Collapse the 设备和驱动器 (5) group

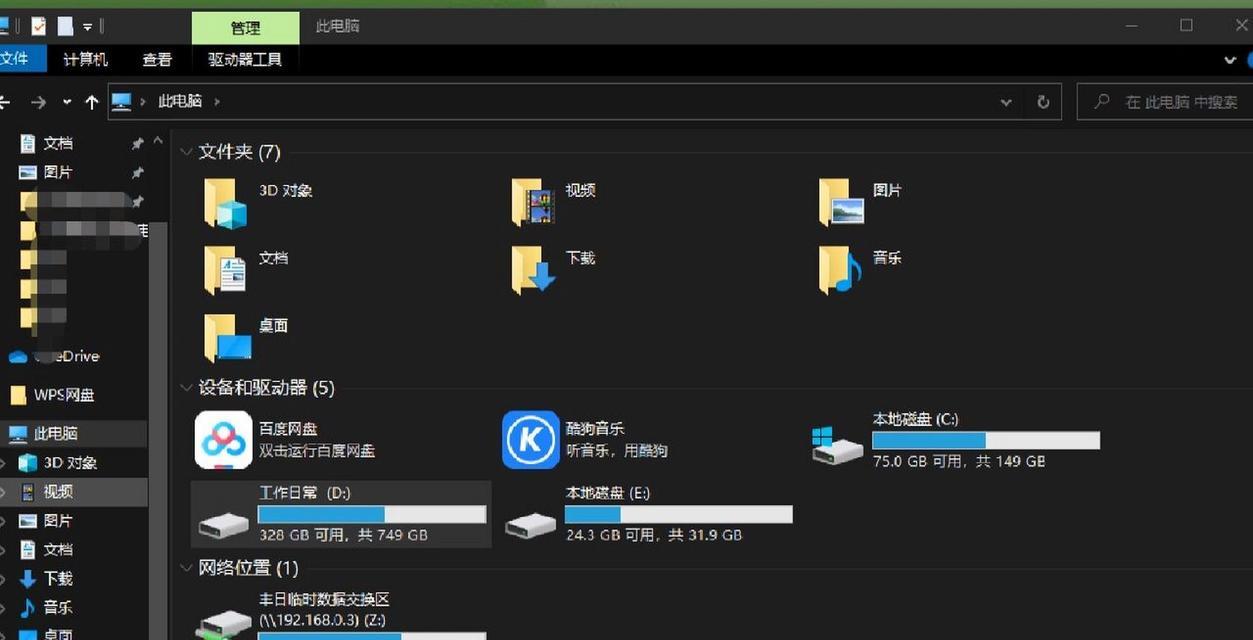186,388
